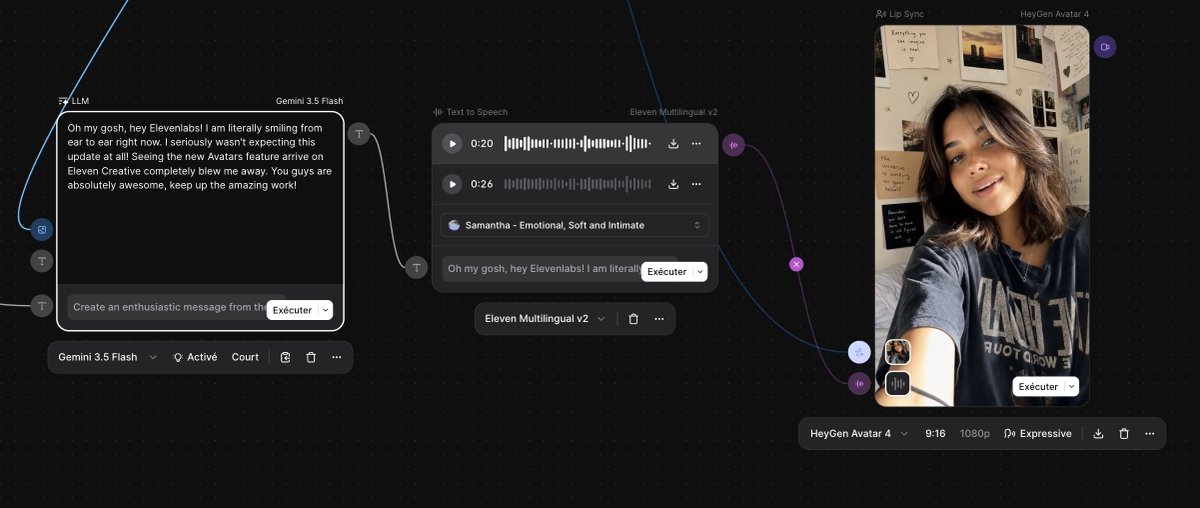Seek within the 0:20 waveform
The width and height of the screenshot is (1200, 508).
[x=578, y=144]
